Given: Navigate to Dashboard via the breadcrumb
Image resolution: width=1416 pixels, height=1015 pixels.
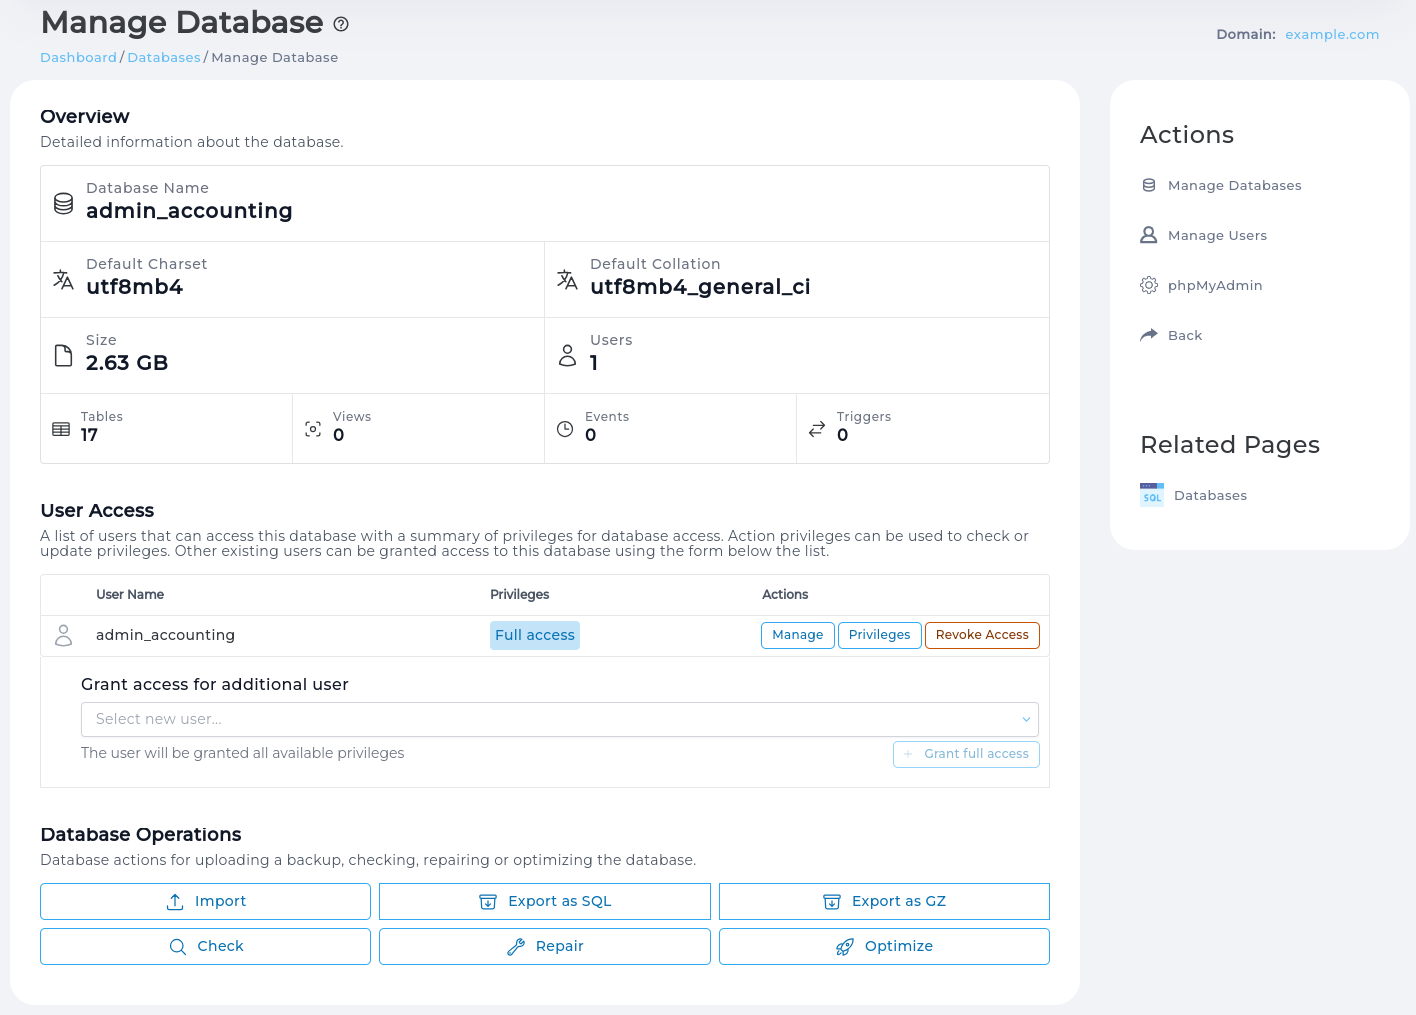Looking at the screenshot, I should (78, 57).
